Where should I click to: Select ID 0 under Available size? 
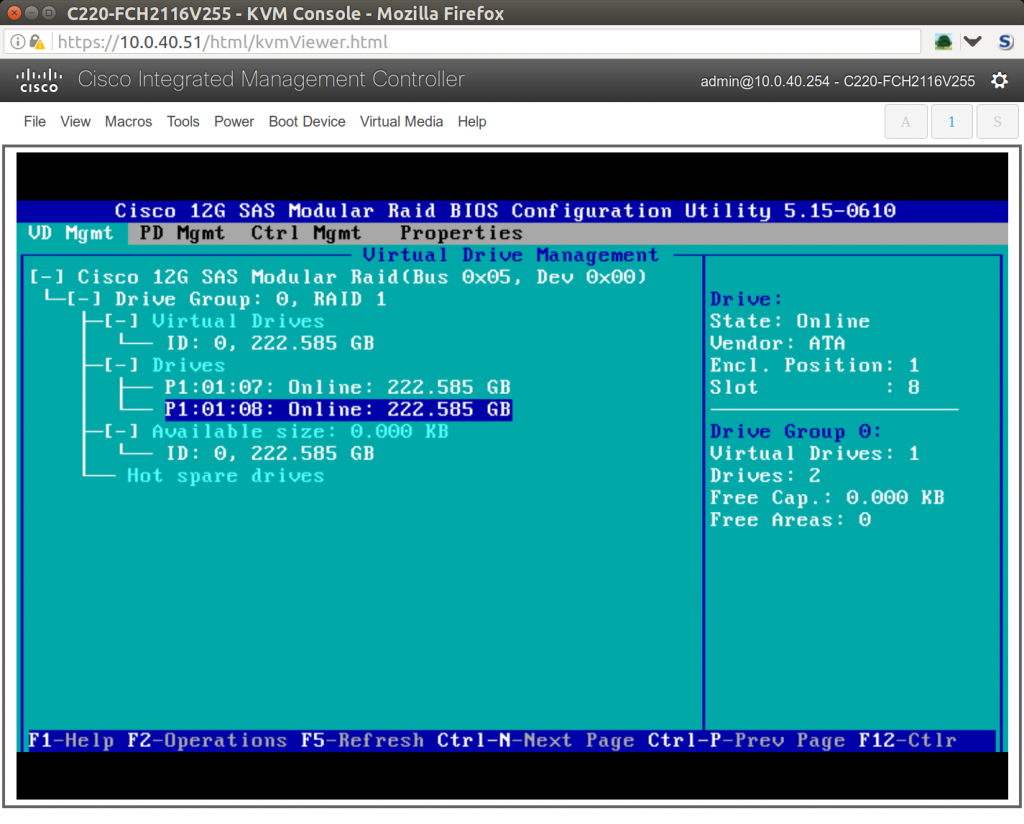coord(270,454)
